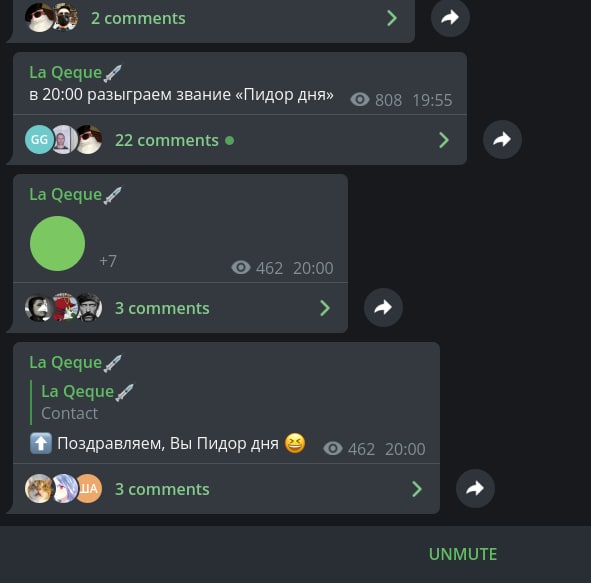Share the green contact post with +7
The height and width of the screenshot is (583, 591).
[x=383, y=308]
